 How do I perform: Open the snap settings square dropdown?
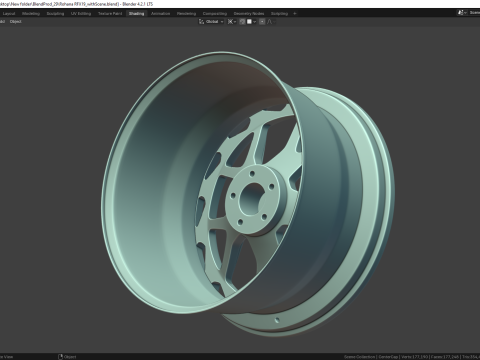[x=251, y=22]
